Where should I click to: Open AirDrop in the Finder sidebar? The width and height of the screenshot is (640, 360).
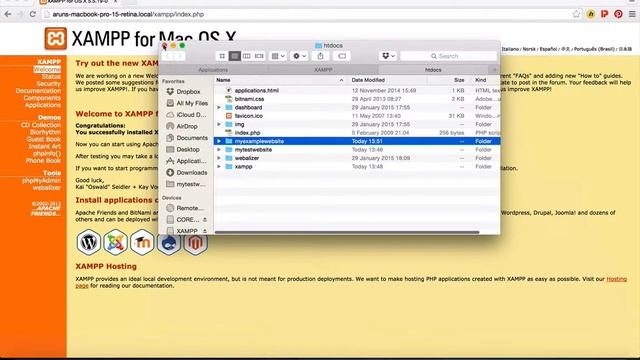[x=182, y=127]
